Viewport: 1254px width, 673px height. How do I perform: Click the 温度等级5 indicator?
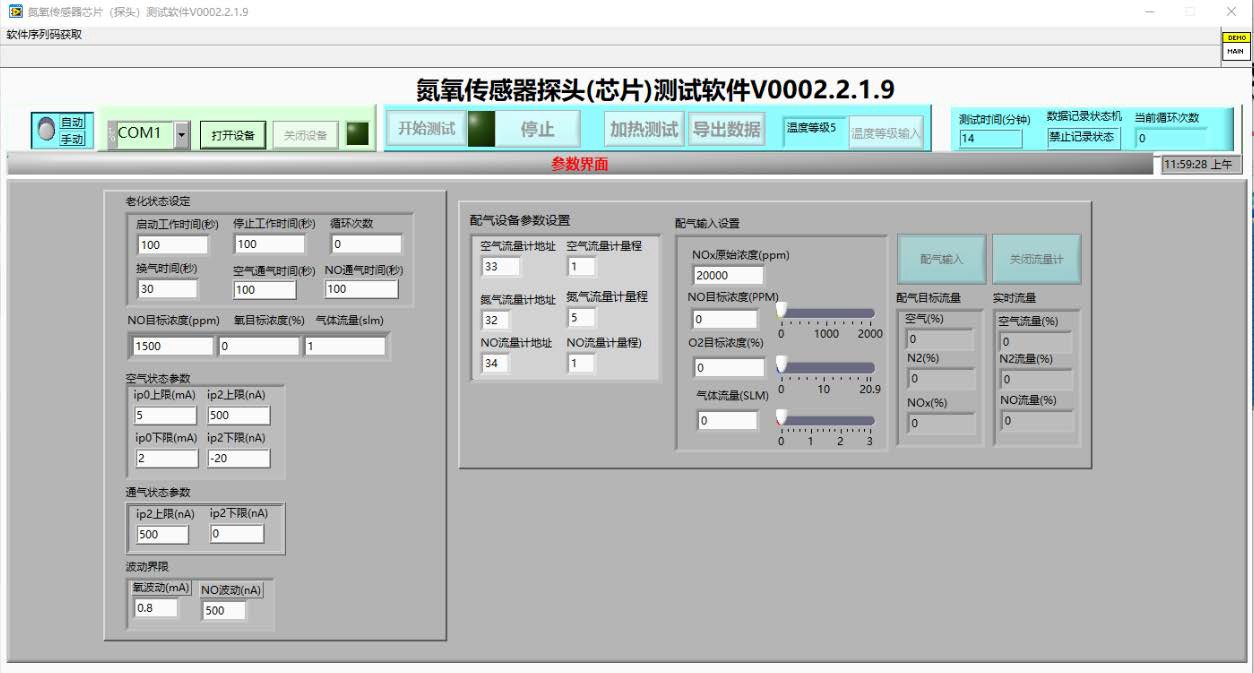point(812,129)
